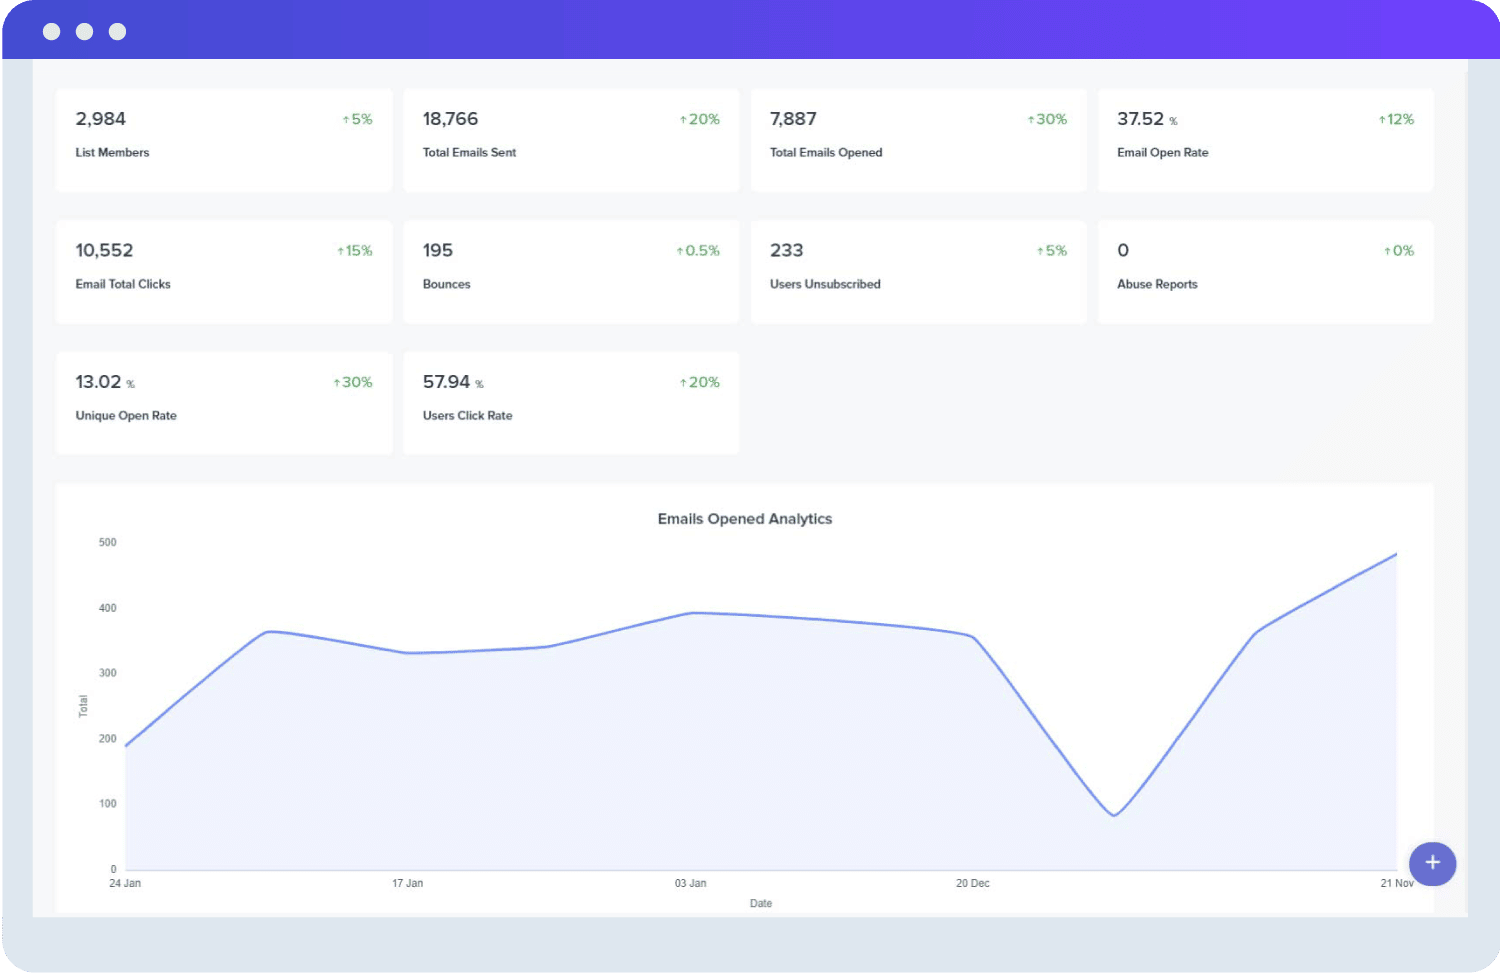Click the Abuse Reports 0% trend indicator

coord(1399,251)
